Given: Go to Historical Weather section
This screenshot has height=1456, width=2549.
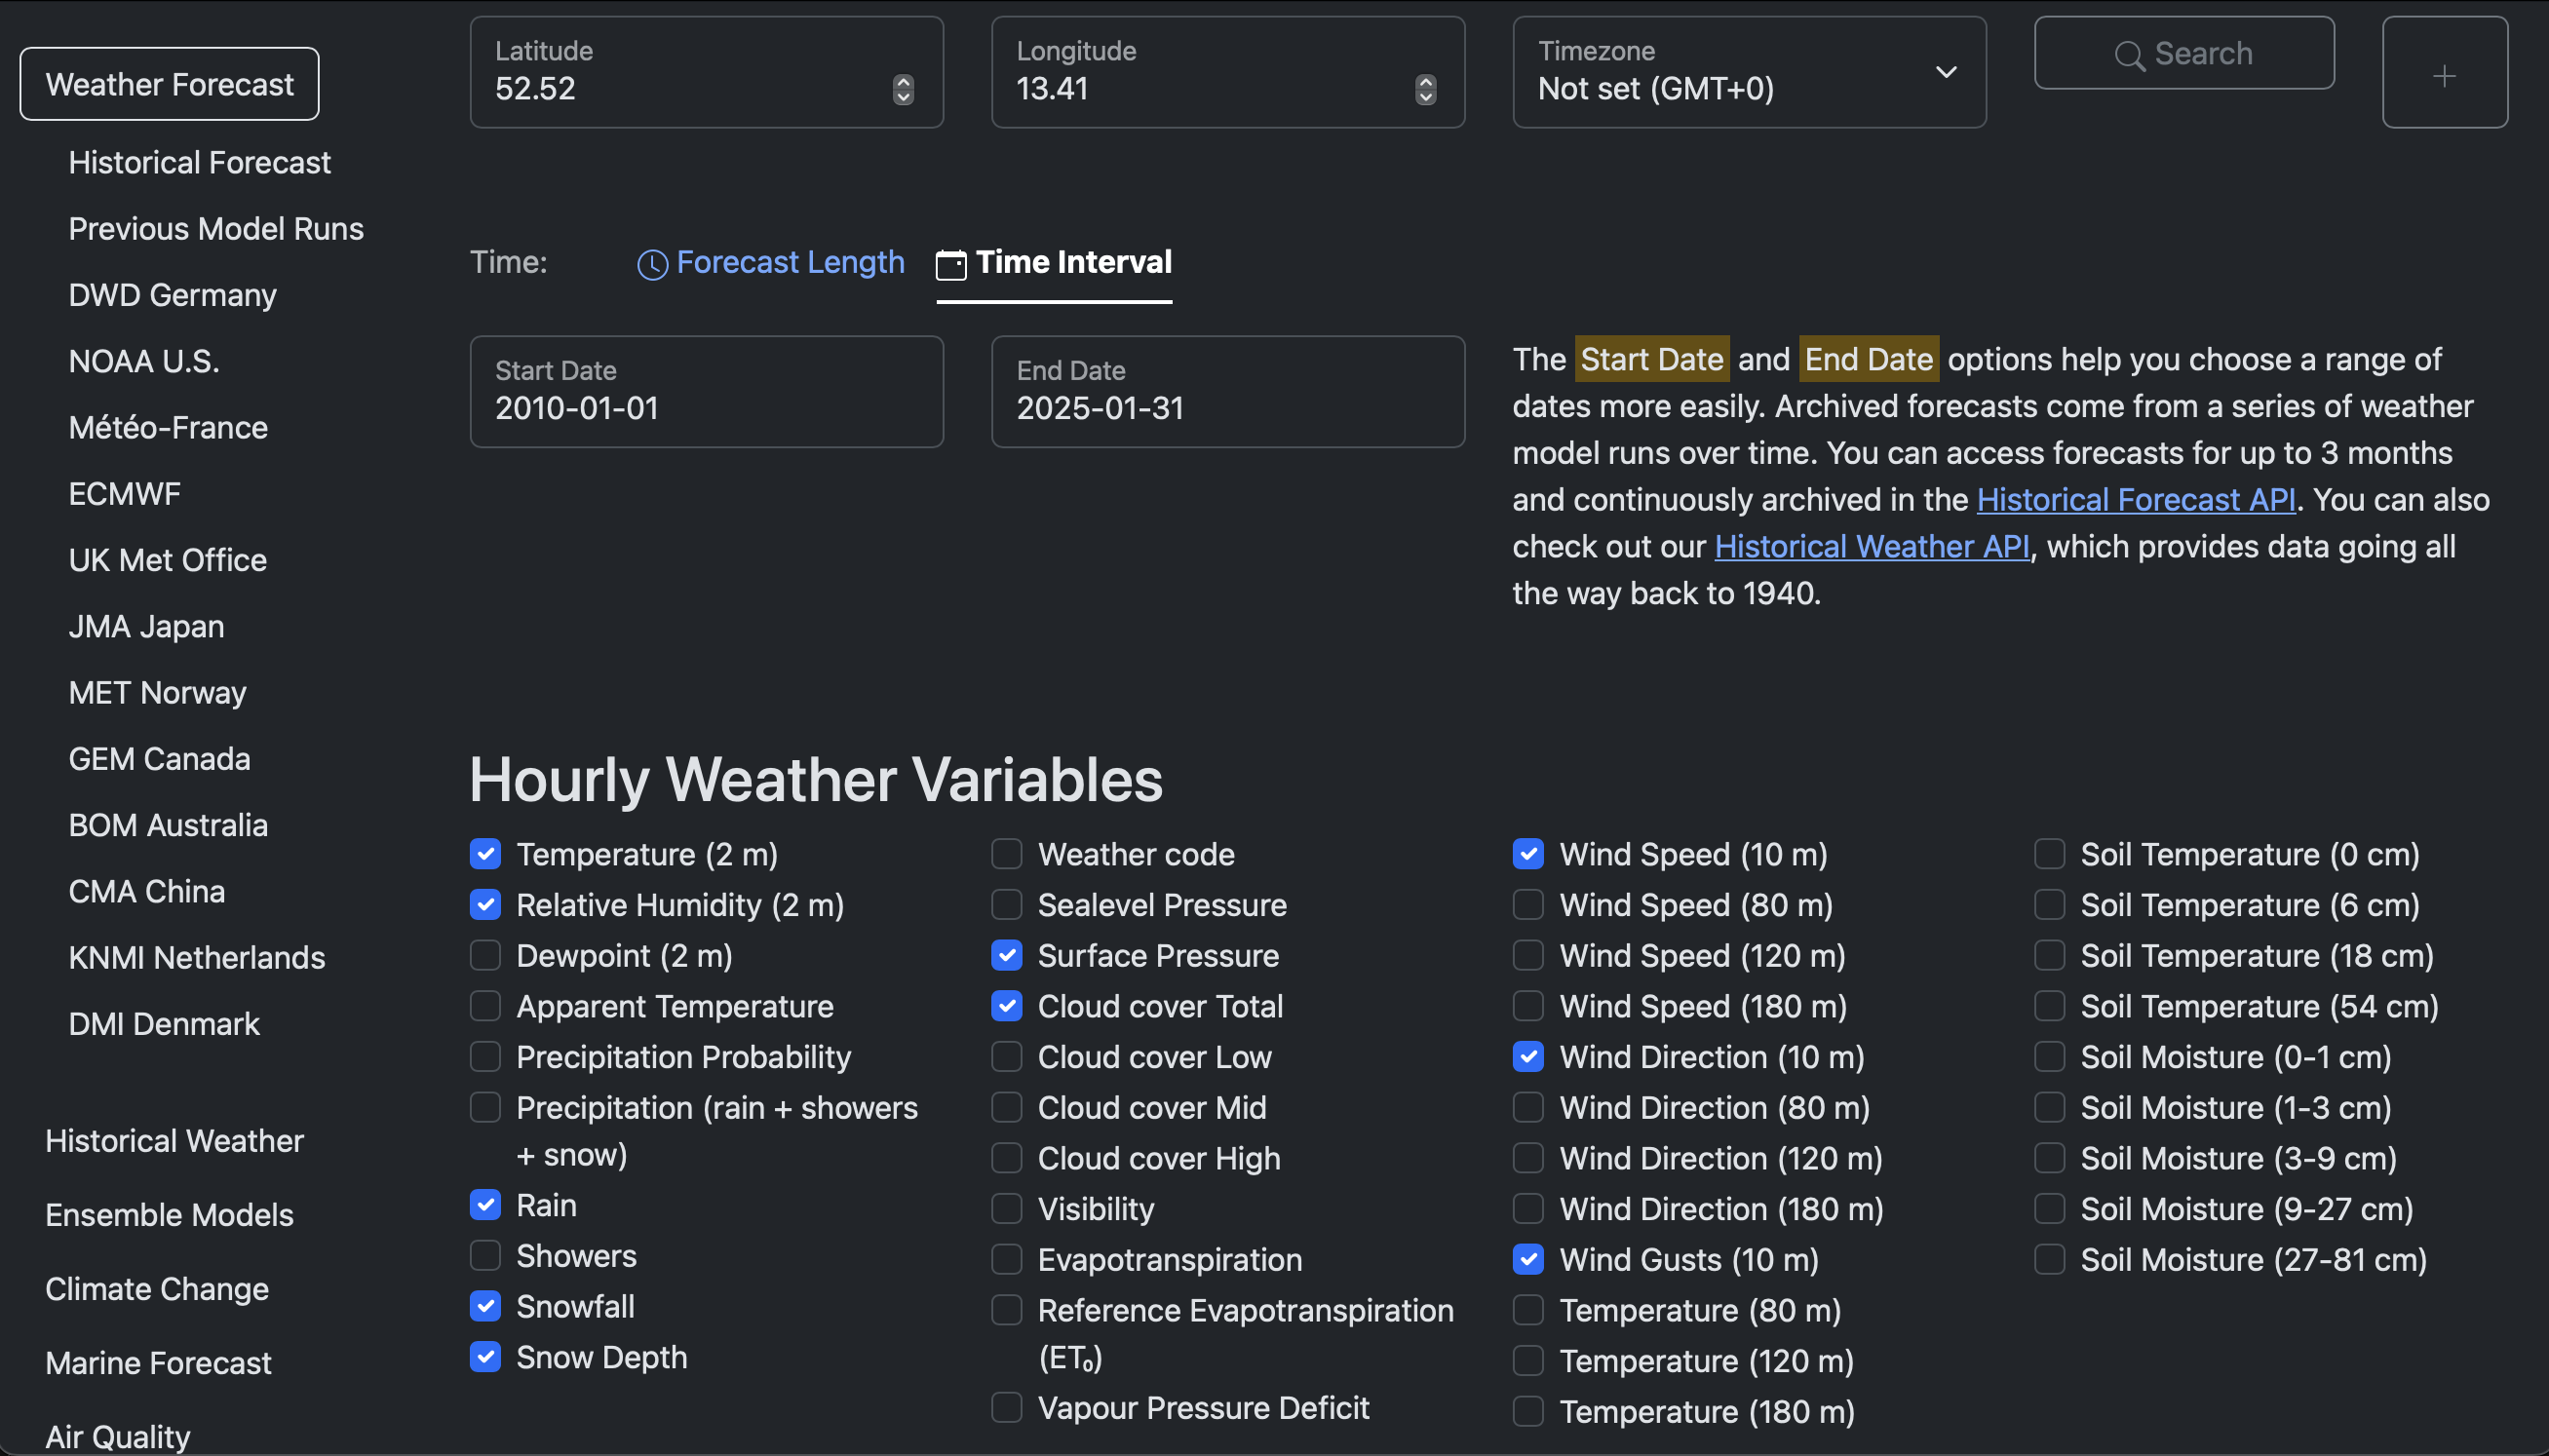Looking at the screenshot, I should point(174,1140).
